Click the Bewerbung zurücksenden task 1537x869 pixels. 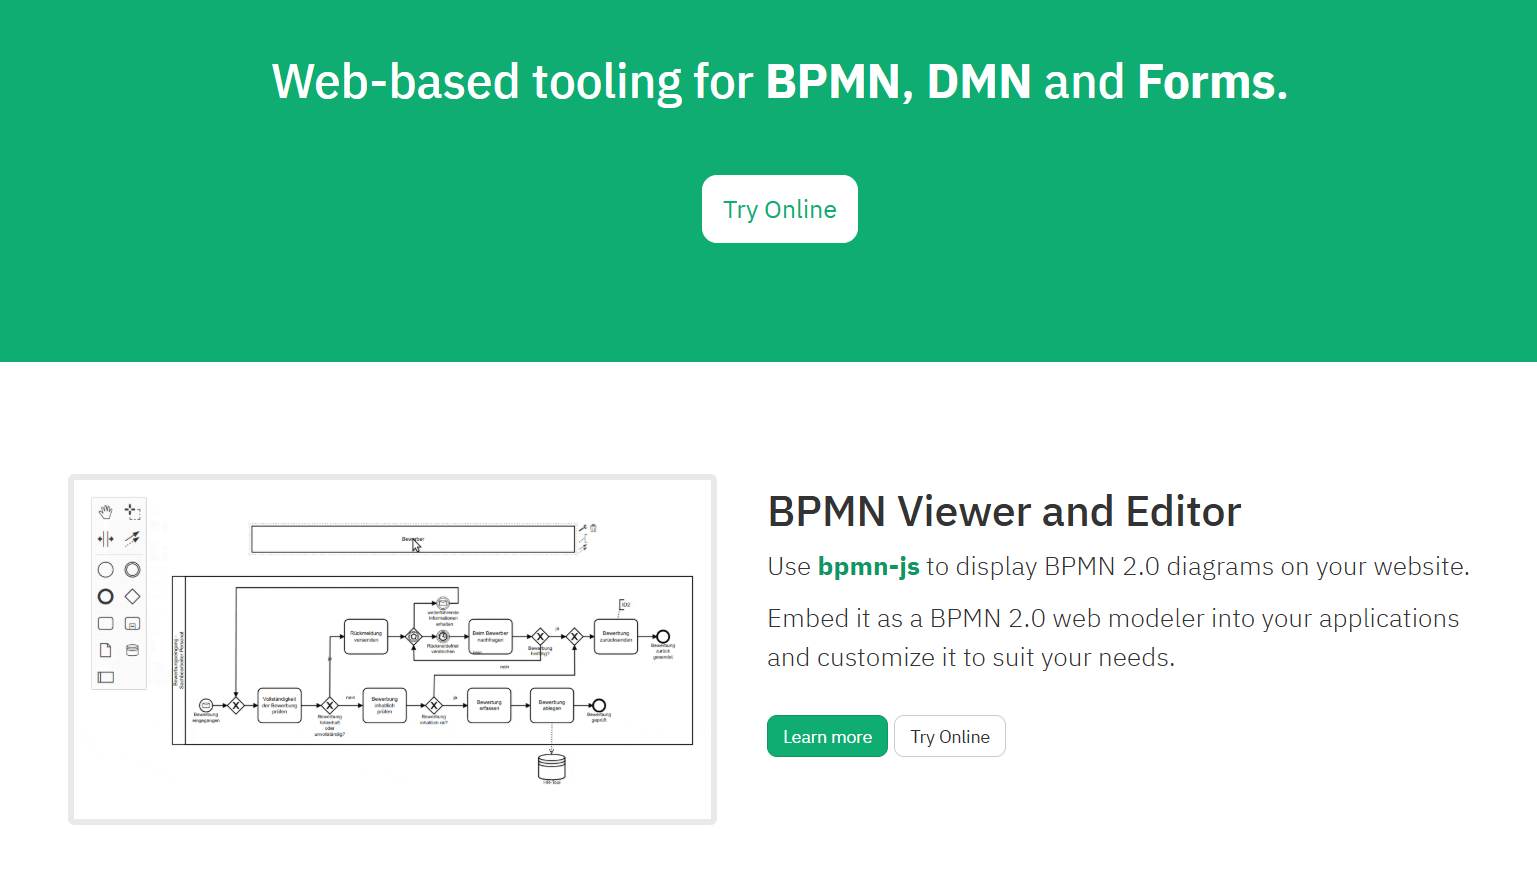[x=616, y=636]
